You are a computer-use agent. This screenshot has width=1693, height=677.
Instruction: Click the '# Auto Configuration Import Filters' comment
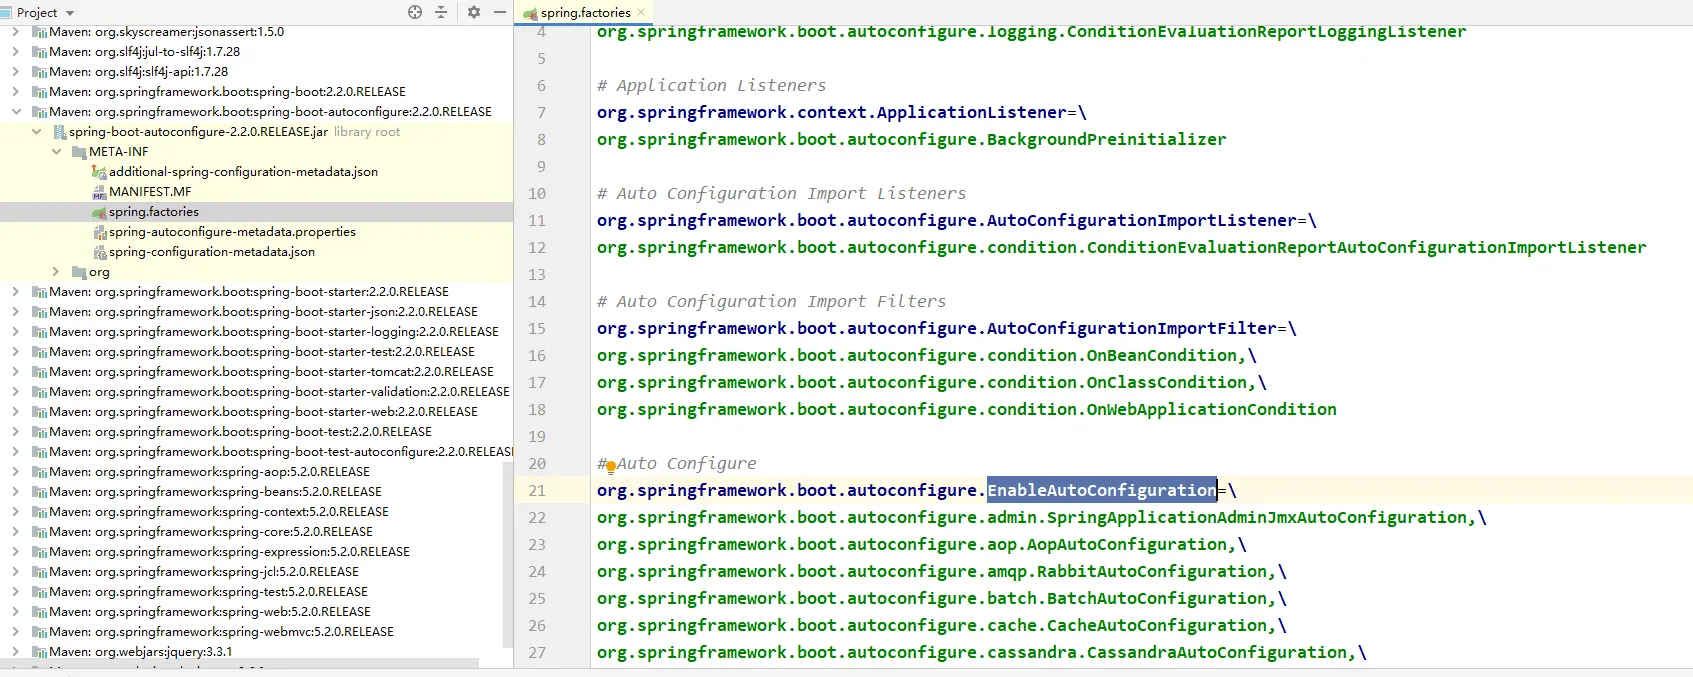771,301
